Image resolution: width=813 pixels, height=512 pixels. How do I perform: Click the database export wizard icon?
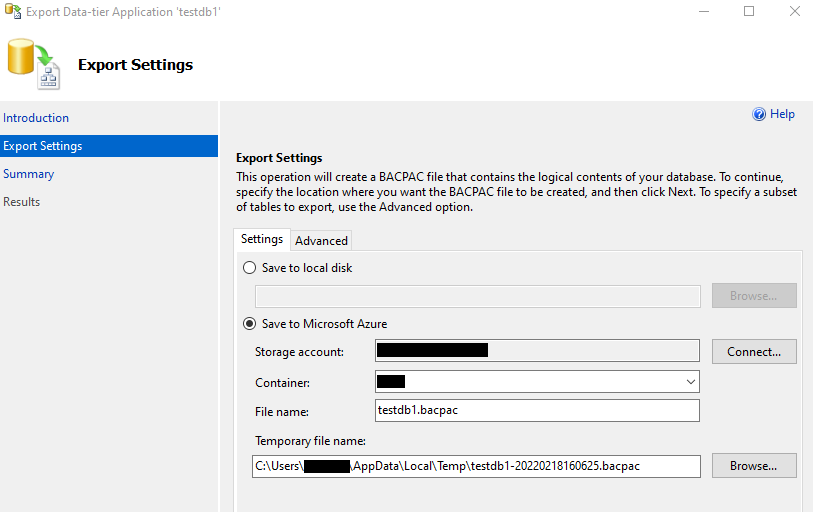[x=33, y=63]
